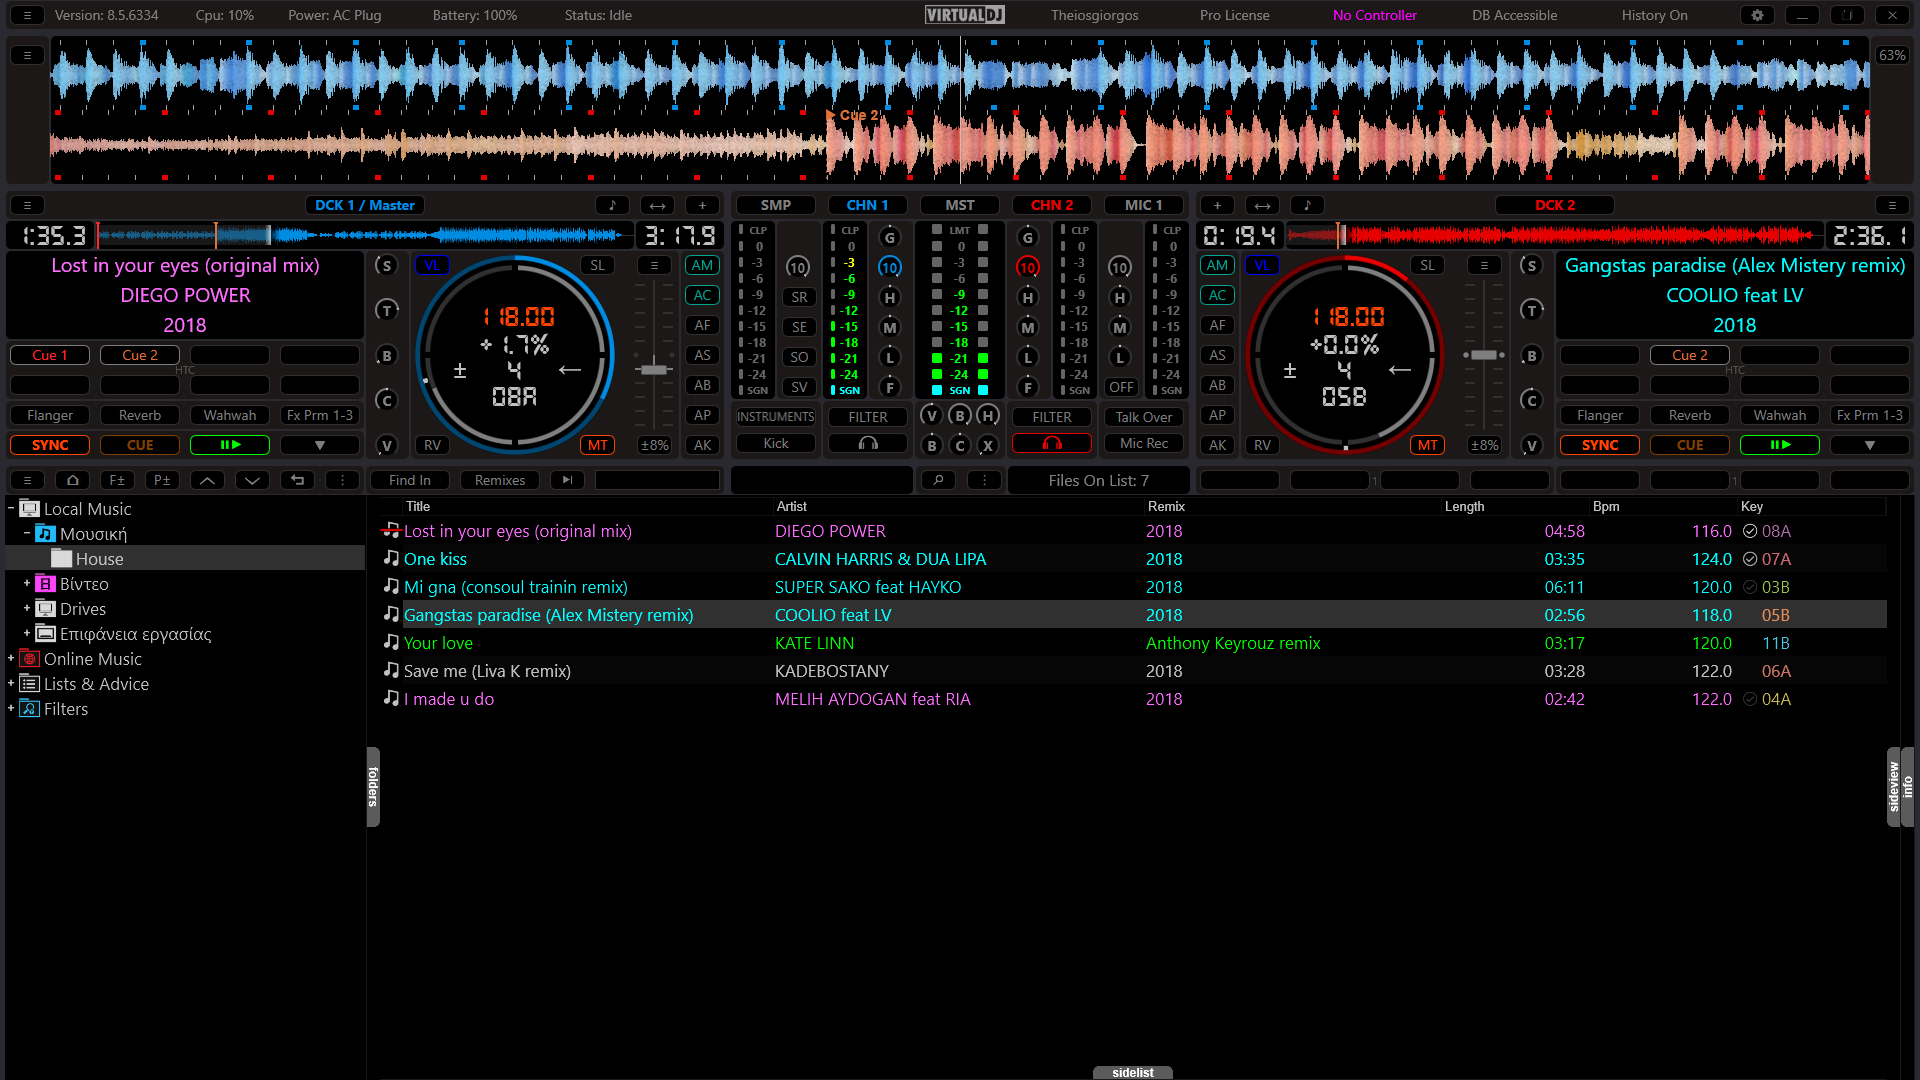The image size is (1920, 1080).
Task: Click the plus icon on Deck 1 header
Action: tap(702, 205)
